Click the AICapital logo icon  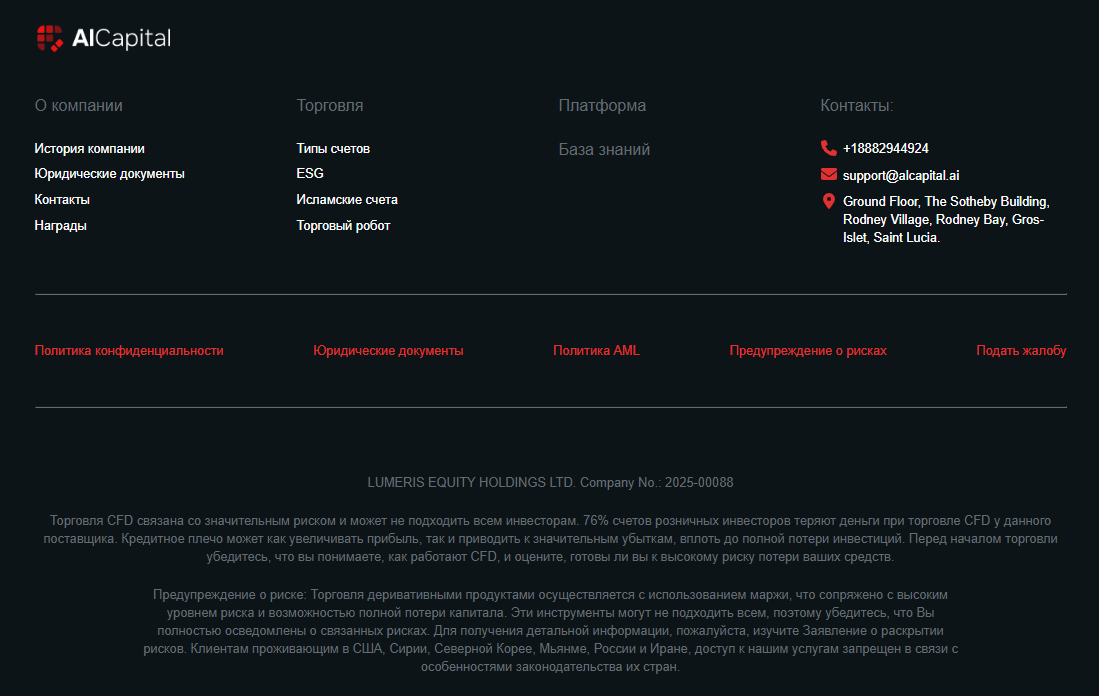(50, 38)
